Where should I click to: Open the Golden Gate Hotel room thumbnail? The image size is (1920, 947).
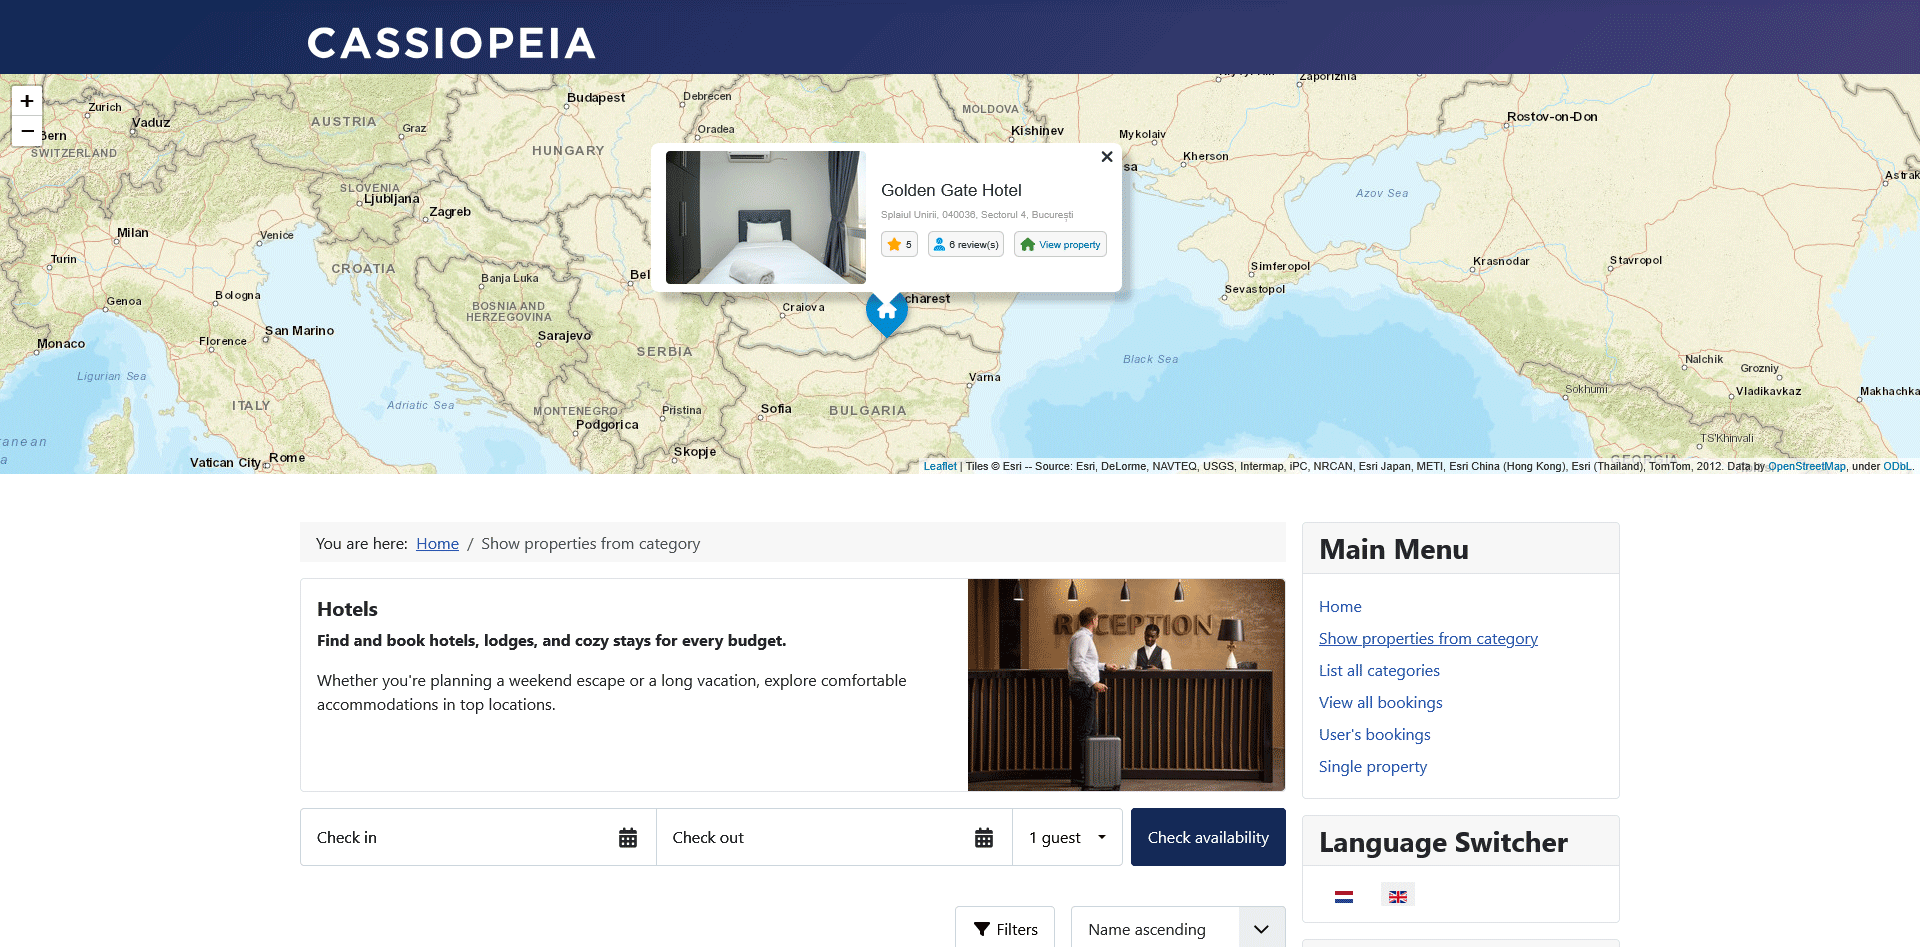click(x=766, y=218)
